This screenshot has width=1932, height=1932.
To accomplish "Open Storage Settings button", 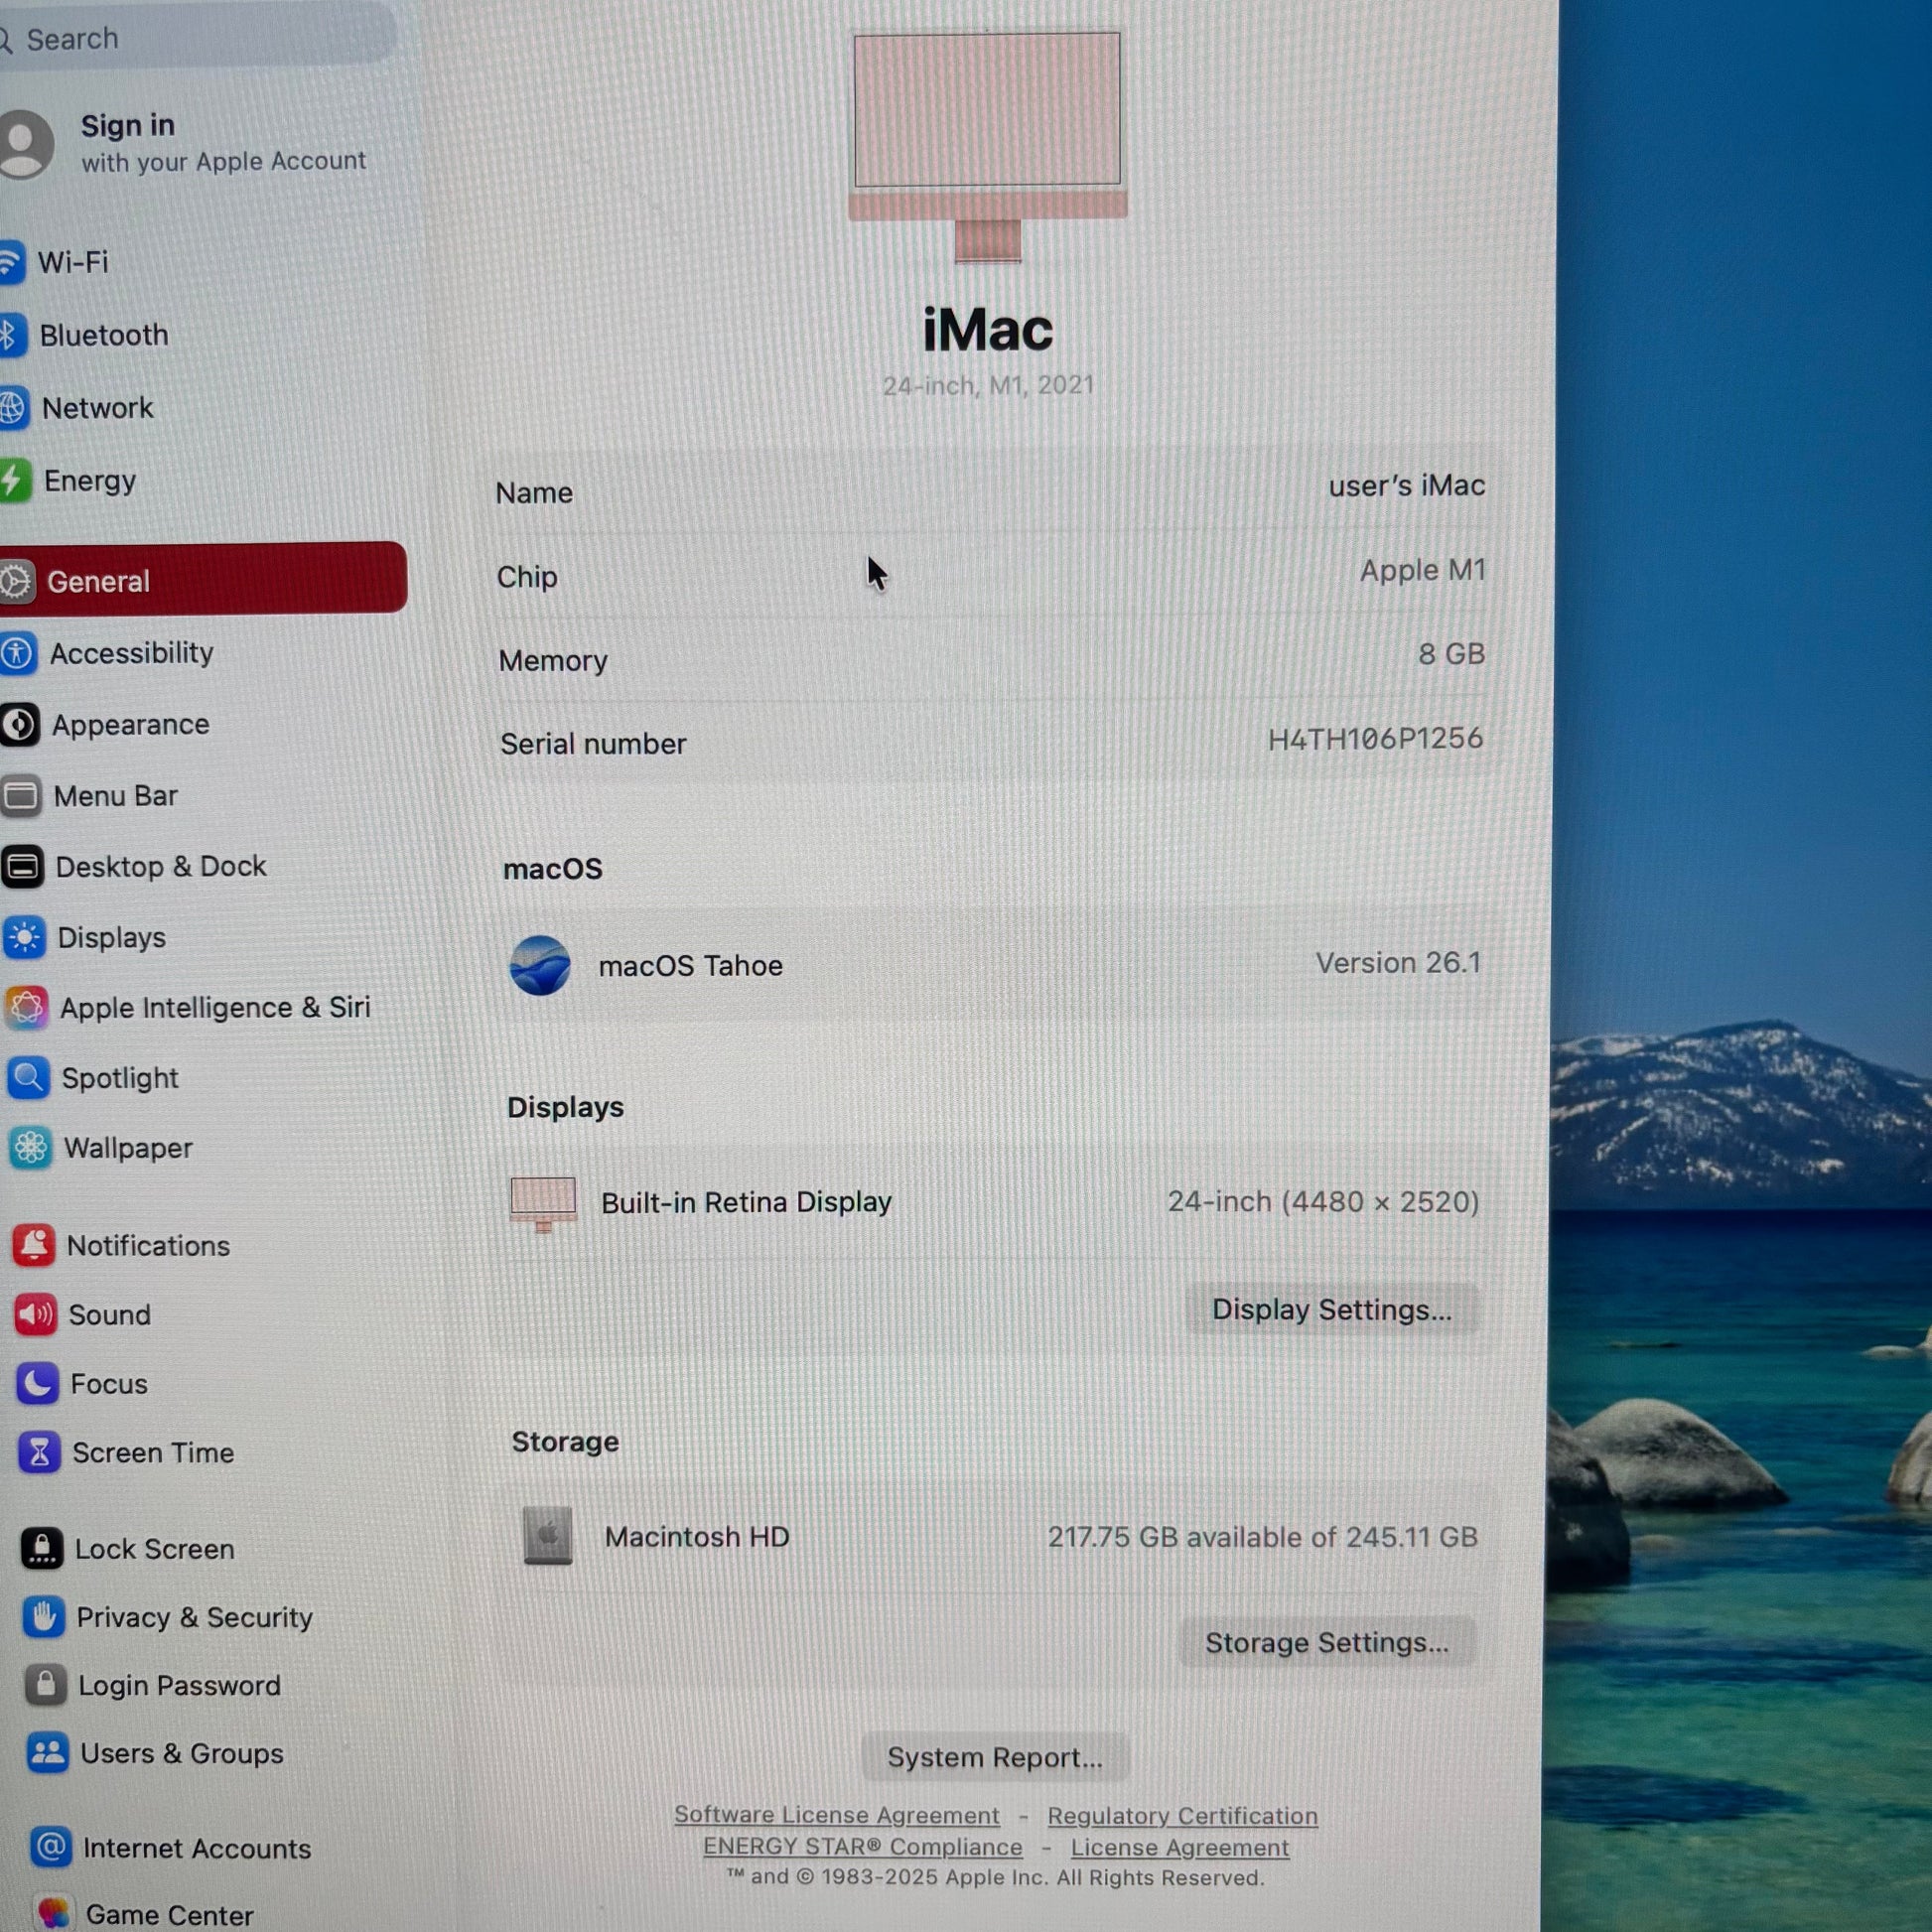I will 1326,1643.
